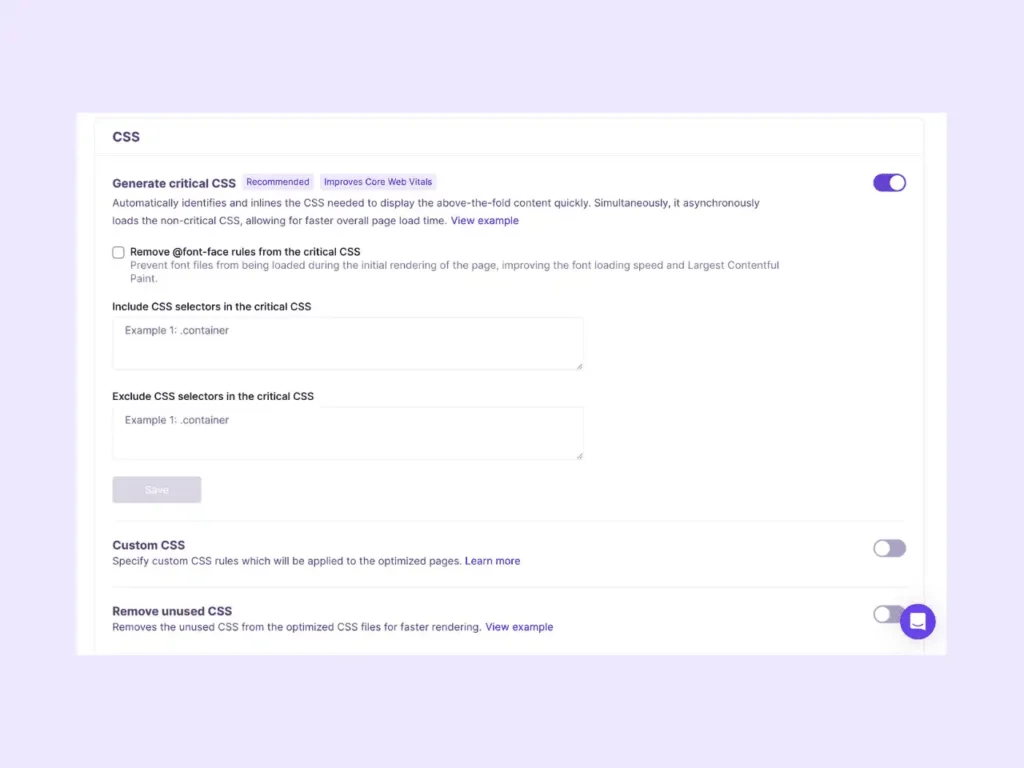This screenshot has width=1024, height=768.
Task: Click the Generate critical CSS heading
Action: [x=174, y=183]
